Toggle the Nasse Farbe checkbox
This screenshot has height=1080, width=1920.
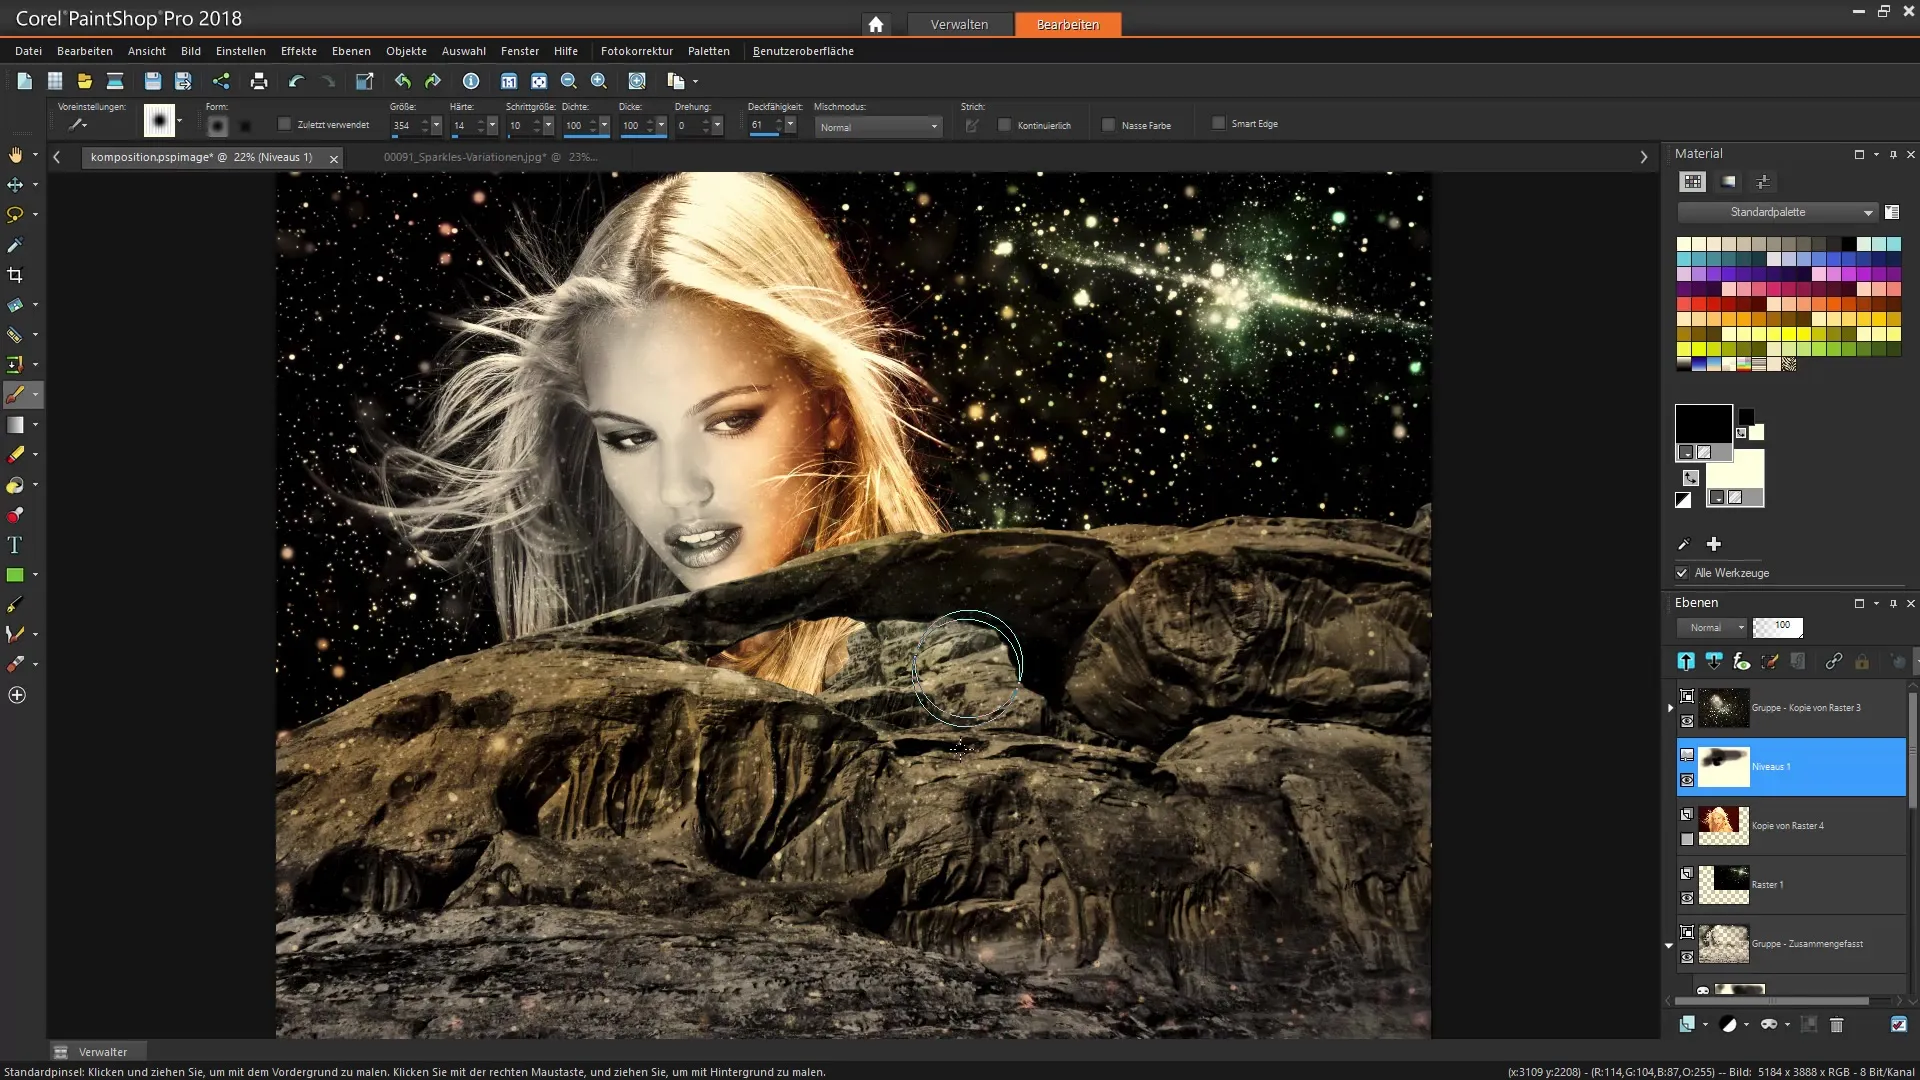[1108, 125]
